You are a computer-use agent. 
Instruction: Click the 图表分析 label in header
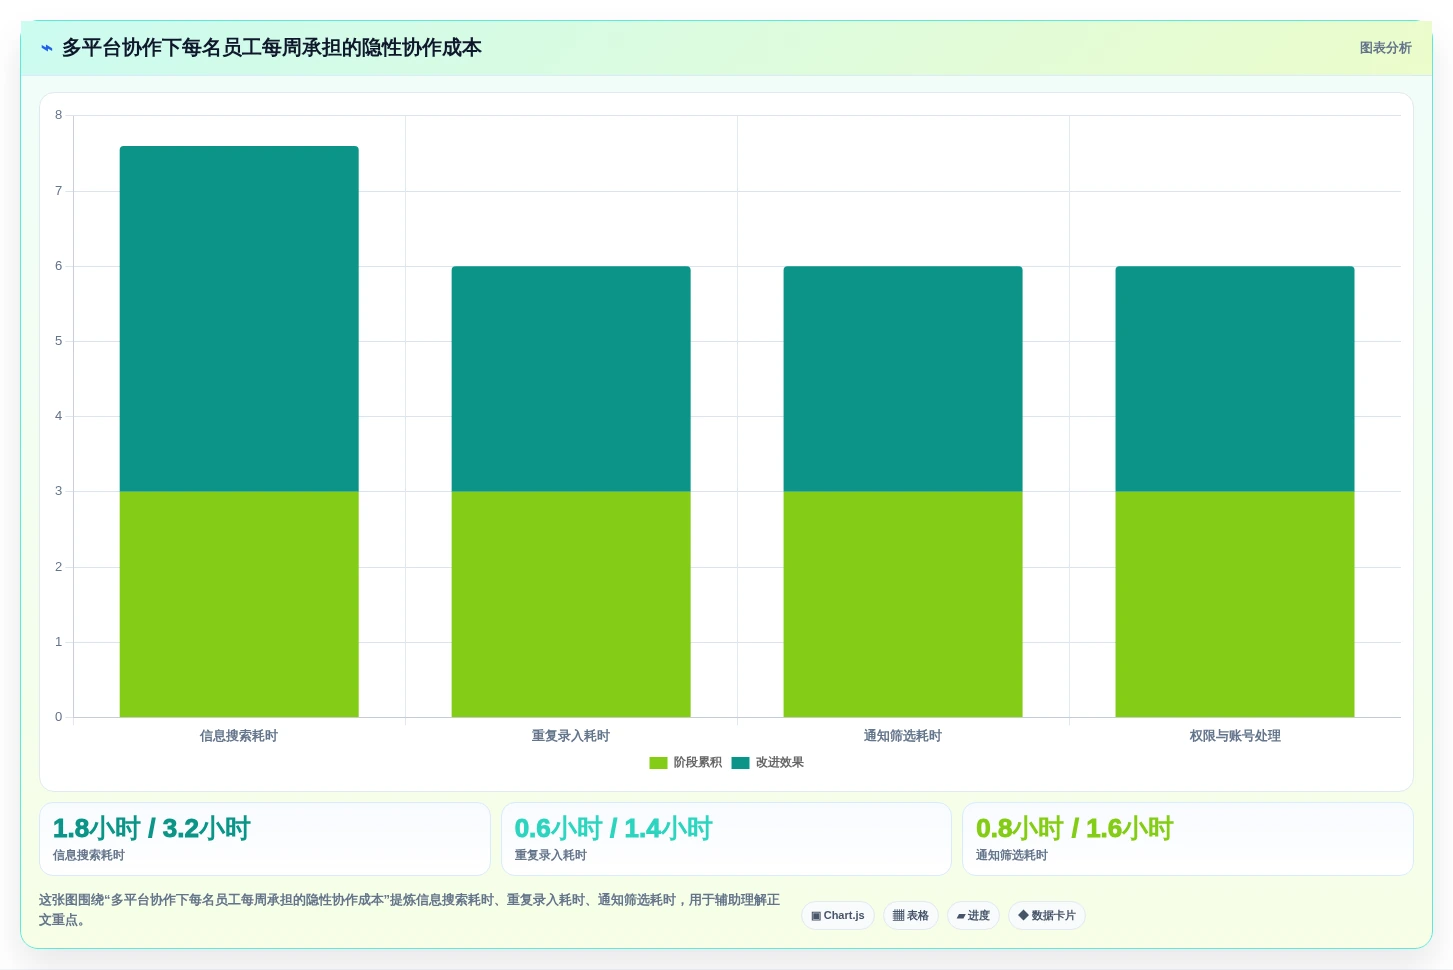tap(1385, 48)
